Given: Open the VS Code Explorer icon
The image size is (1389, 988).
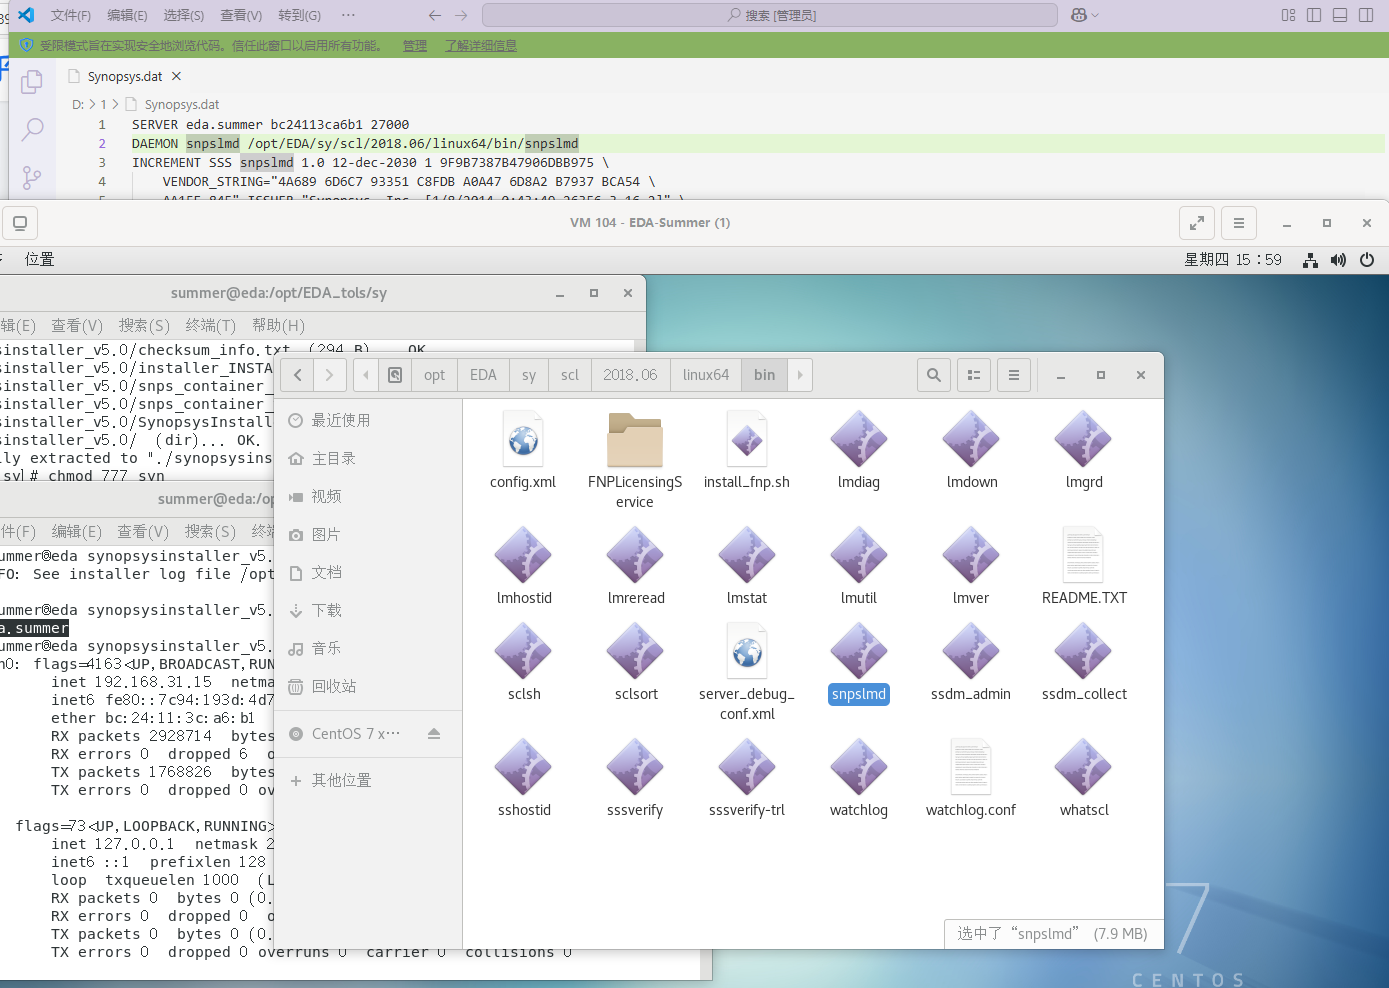Looking at the screenshot, I should click(x=32, y=82).
